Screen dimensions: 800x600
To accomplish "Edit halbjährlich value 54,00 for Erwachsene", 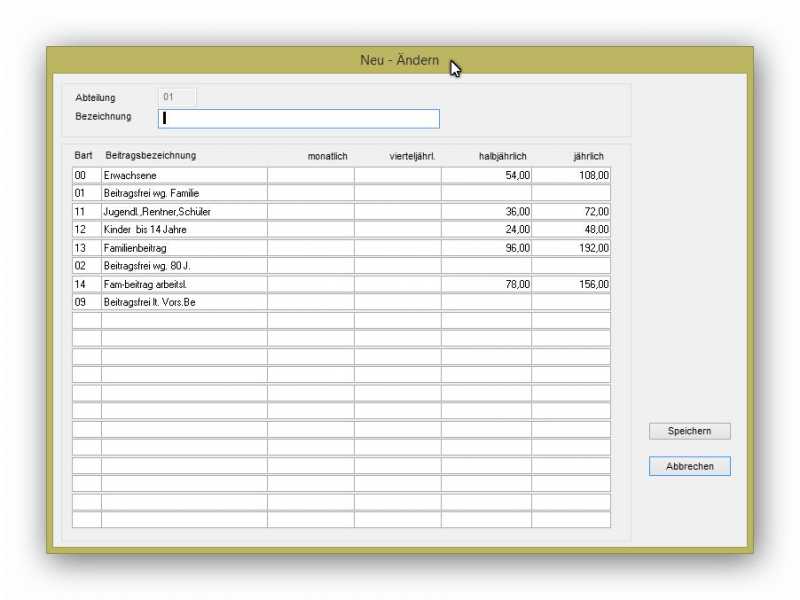I will (x=486, y=175).
